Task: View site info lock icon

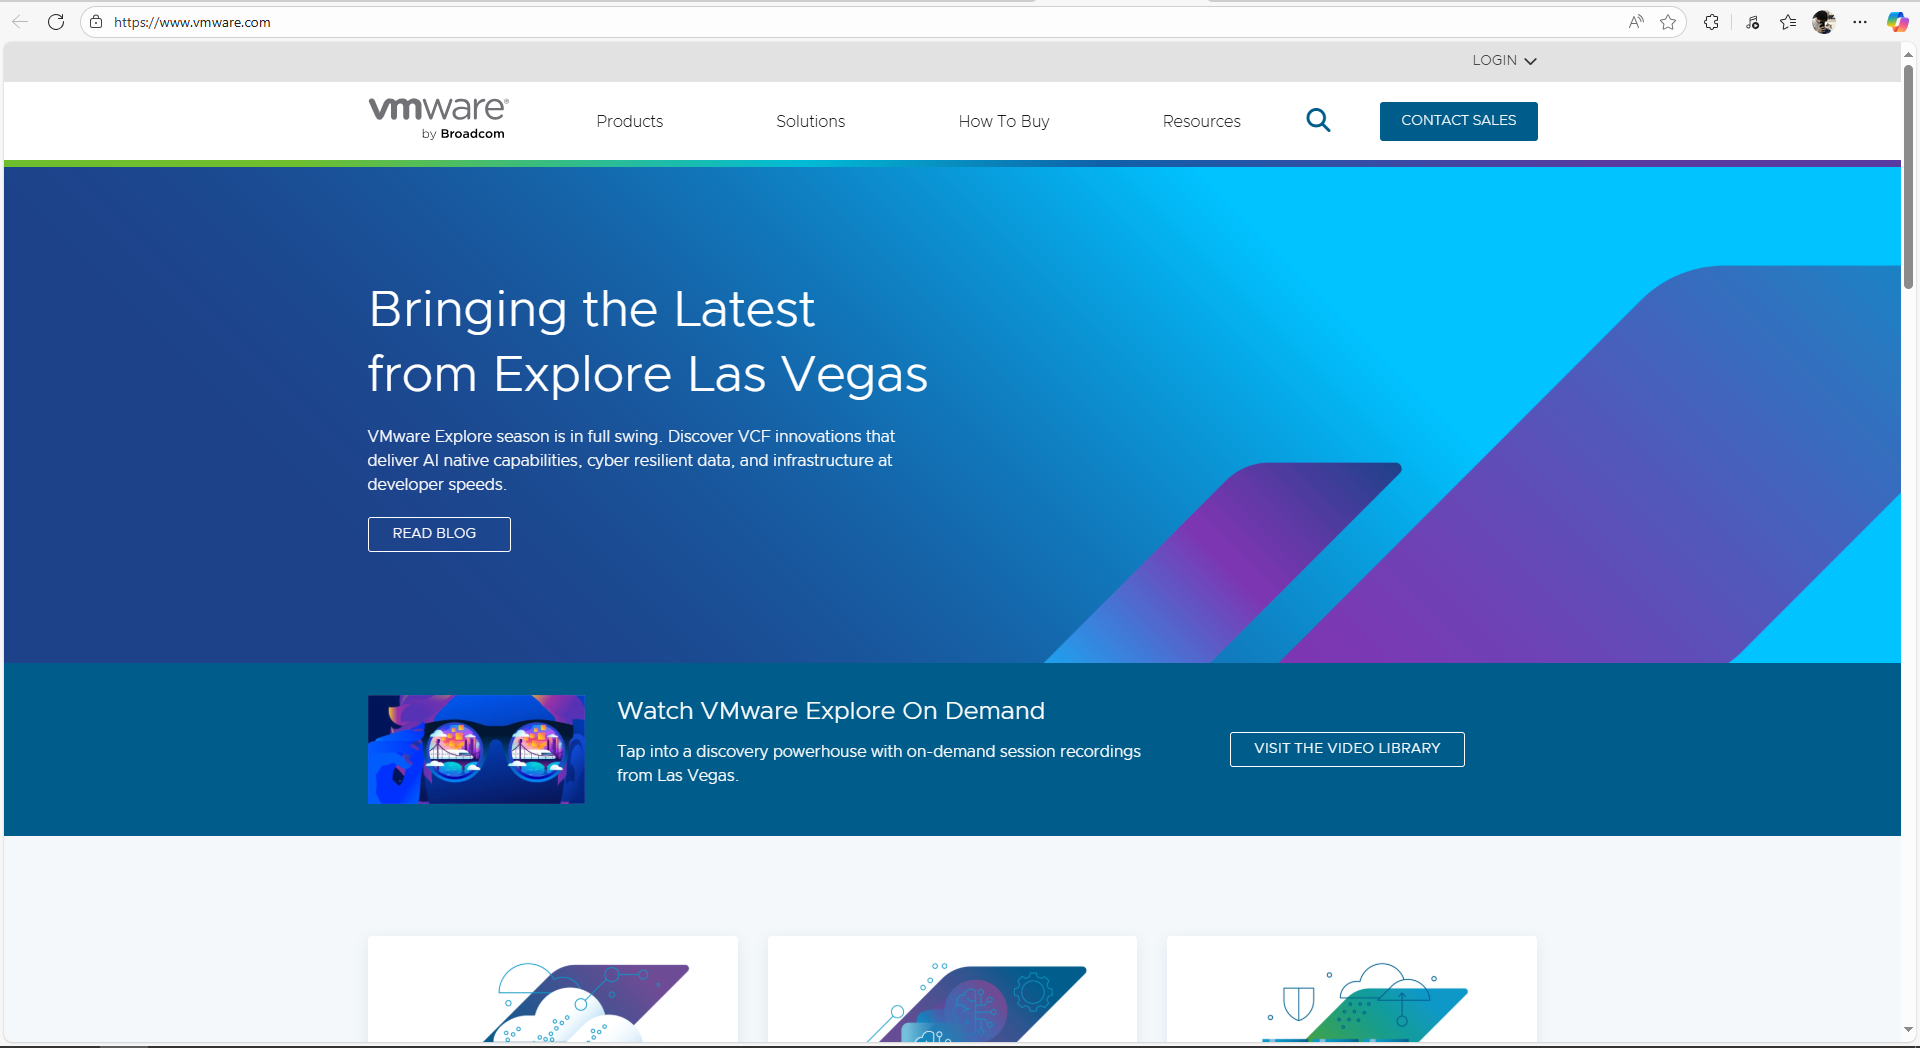Action: click(x=96, y=22)
